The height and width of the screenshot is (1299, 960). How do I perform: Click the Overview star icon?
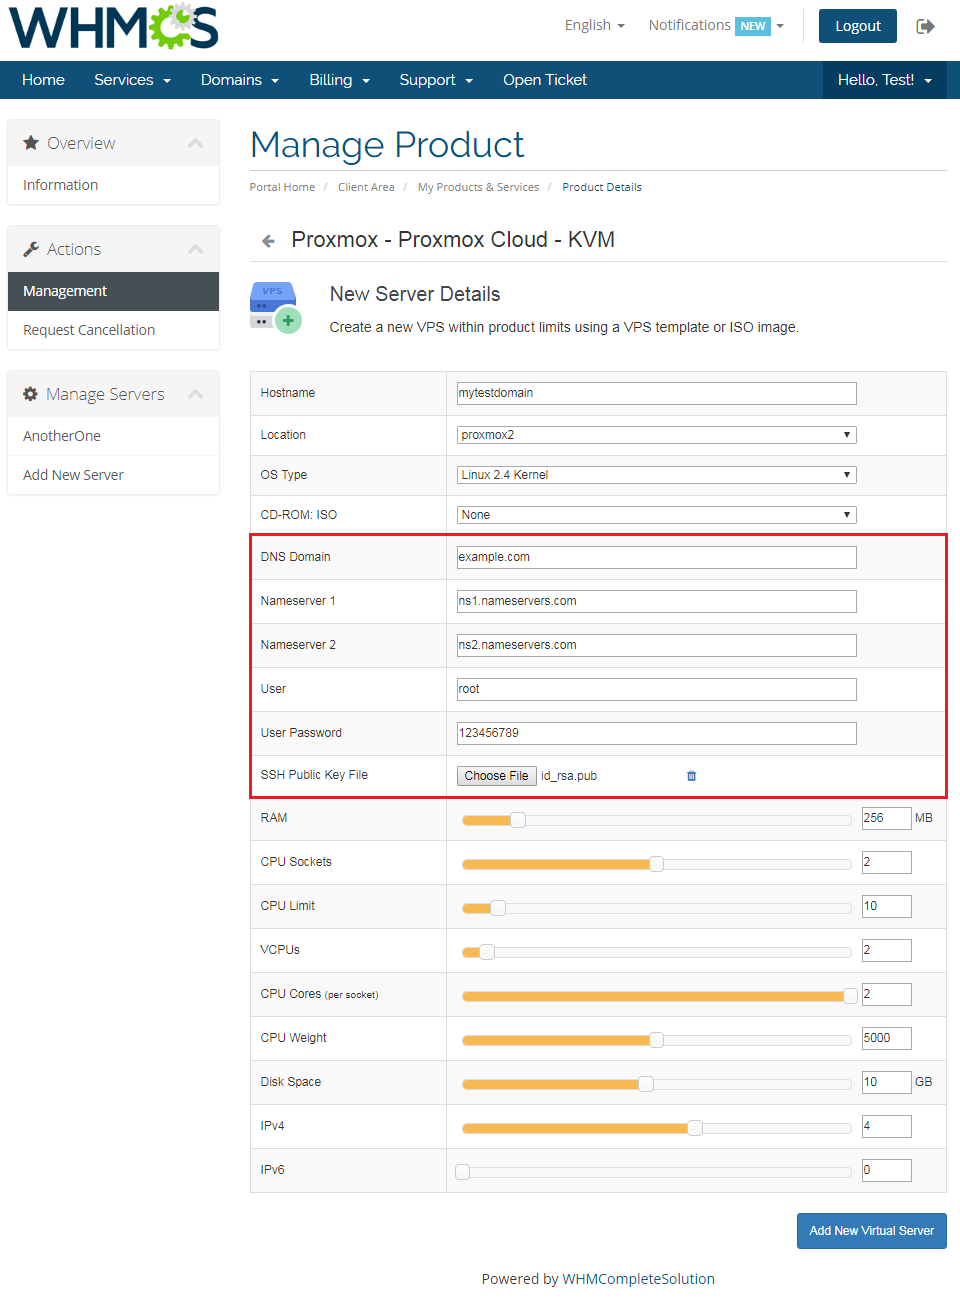coord(31,143)
